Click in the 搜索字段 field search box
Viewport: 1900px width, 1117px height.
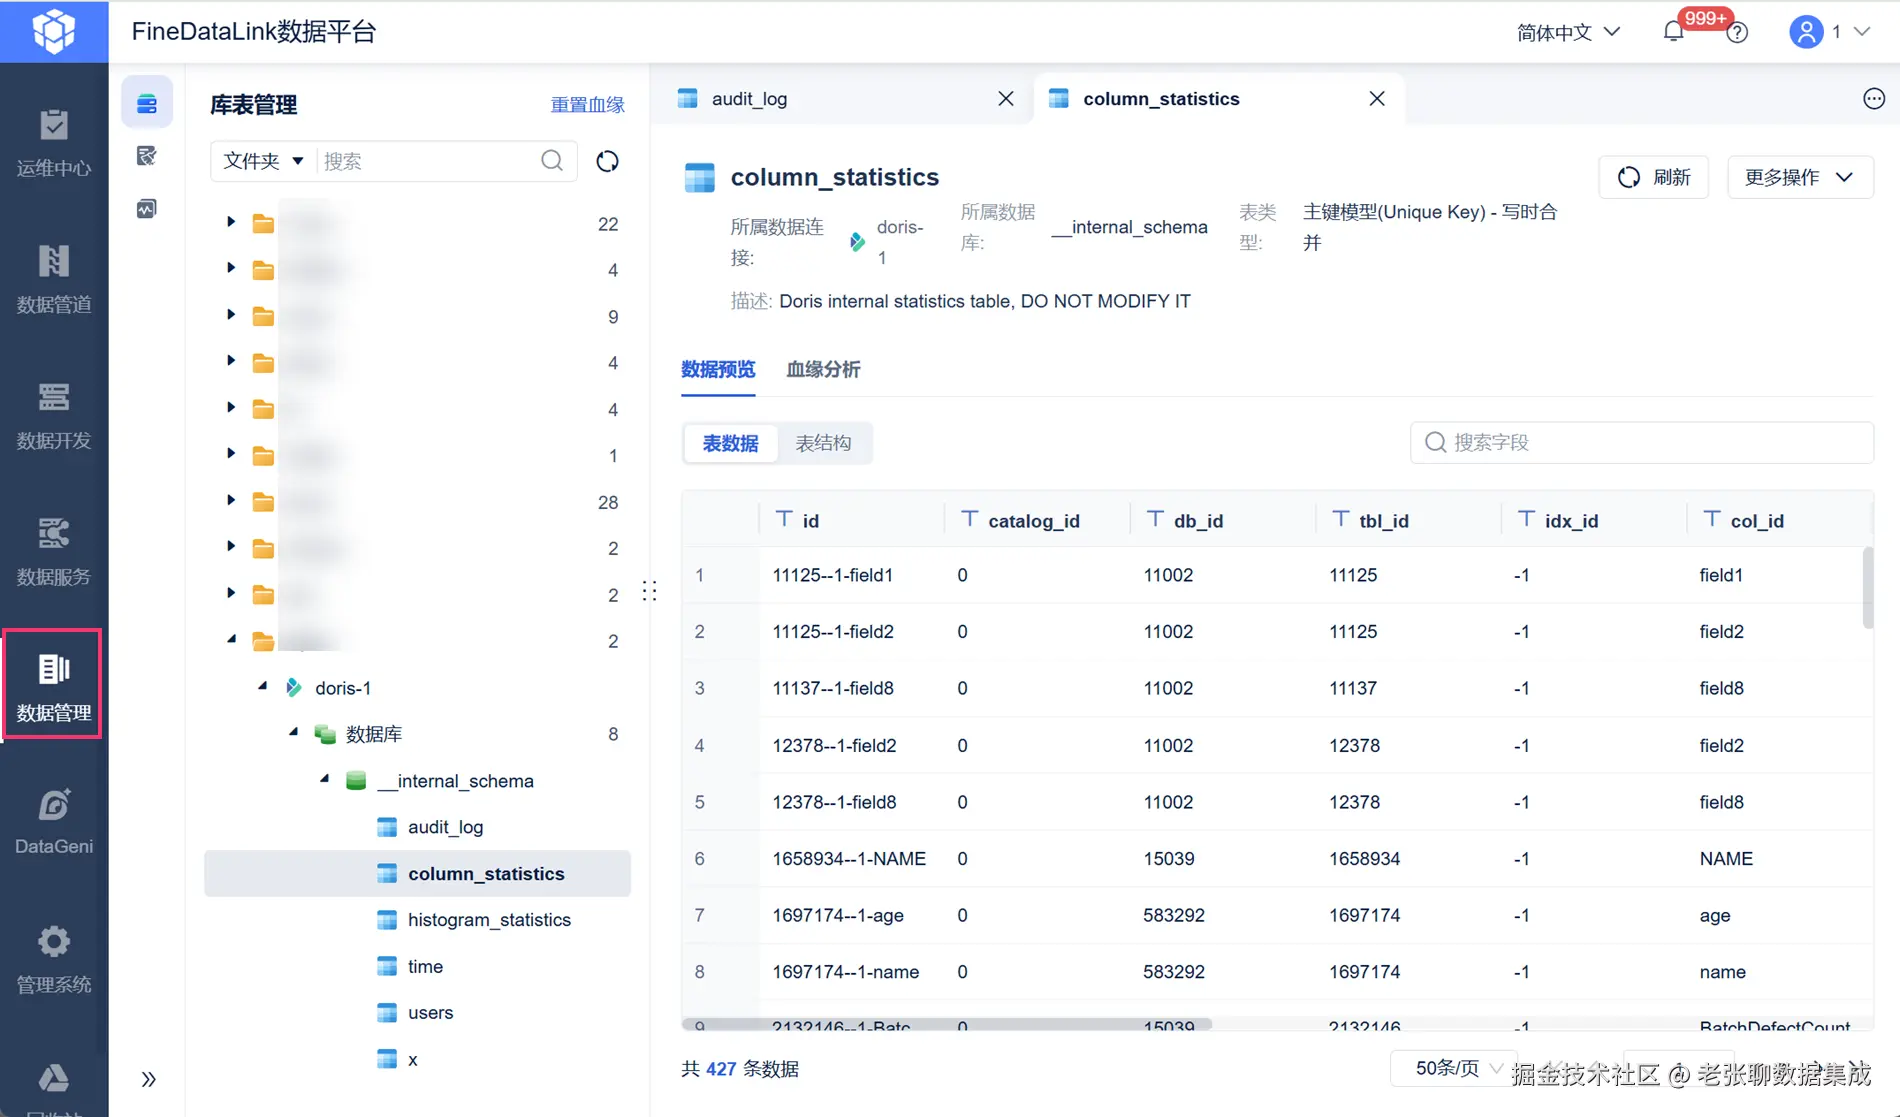click(x=1642, y=442)
